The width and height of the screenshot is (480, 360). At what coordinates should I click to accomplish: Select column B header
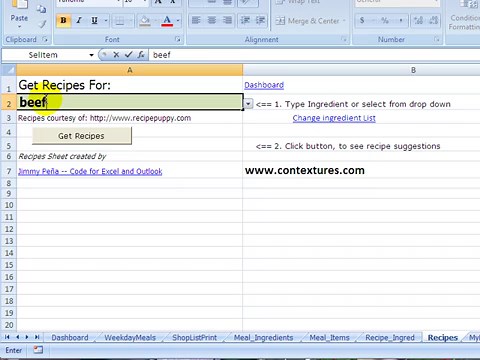362,70
